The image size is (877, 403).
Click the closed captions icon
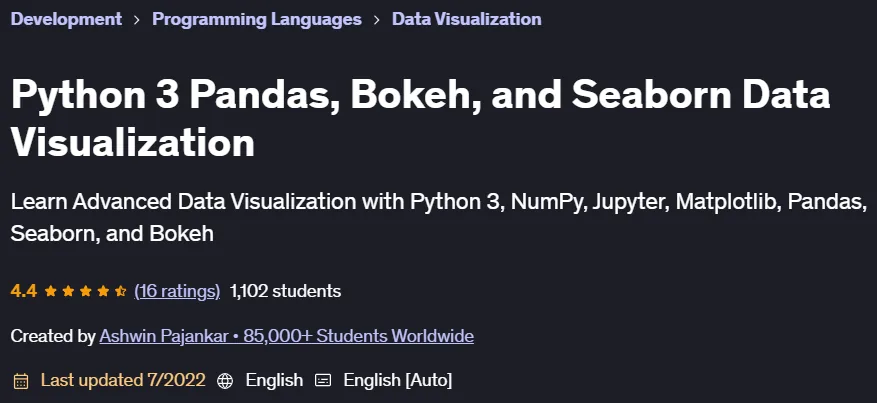(323, 381)
